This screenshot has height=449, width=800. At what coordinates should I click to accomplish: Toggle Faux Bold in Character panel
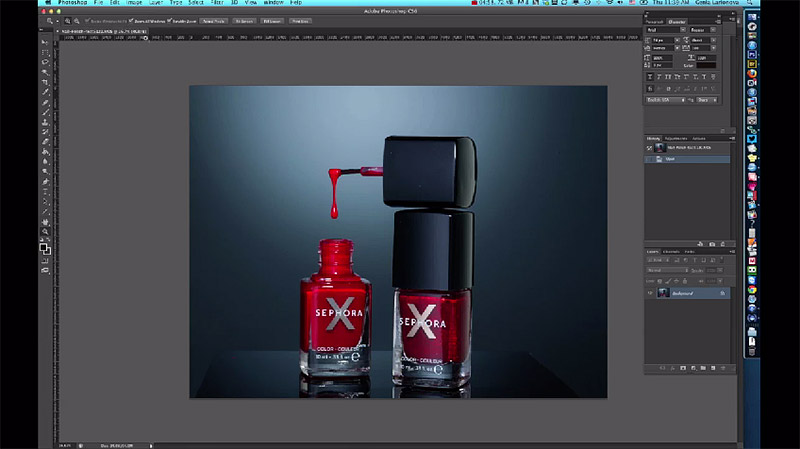(649, 77)
